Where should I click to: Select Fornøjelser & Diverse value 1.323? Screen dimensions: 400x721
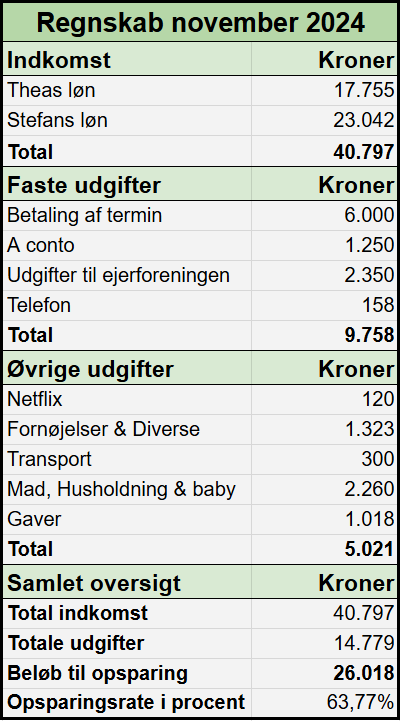pyautogui.click(x=324, y=429)
